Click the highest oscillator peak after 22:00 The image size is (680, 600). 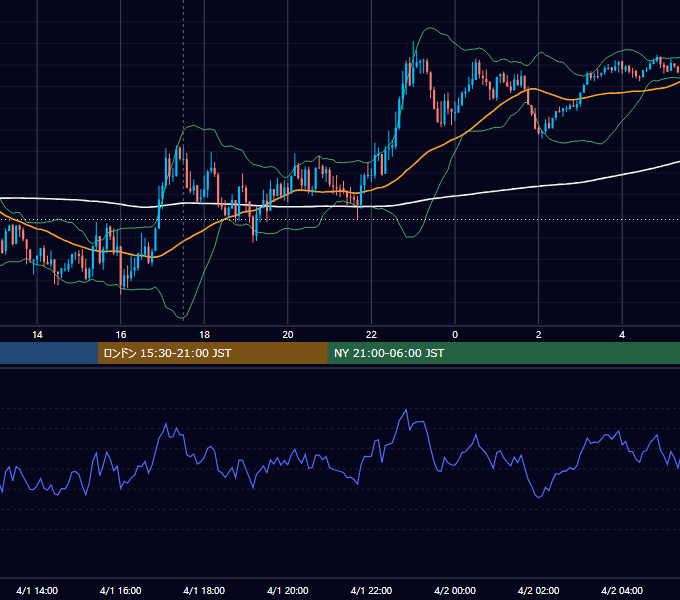[406, 410]
